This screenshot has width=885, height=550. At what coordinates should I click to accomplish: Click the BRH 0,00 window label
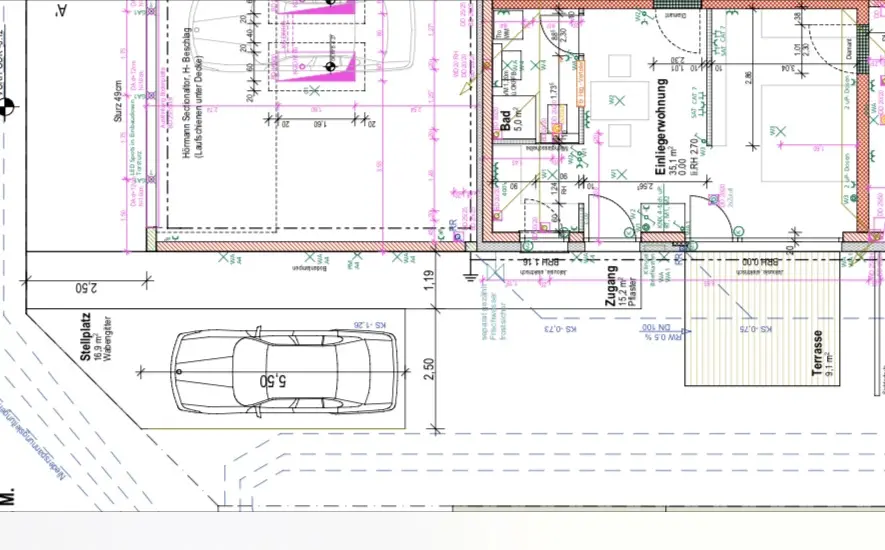point(756,262)
